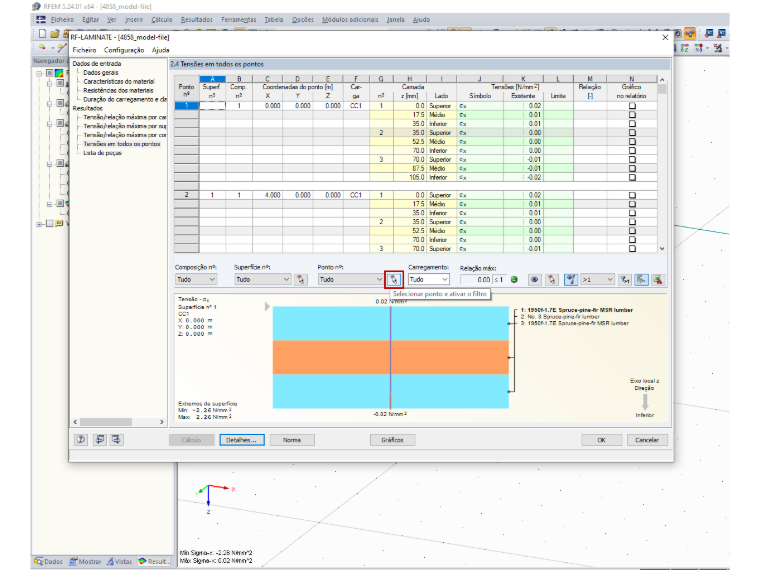Check the graphic box for point 1 row z 52.5

(632, 142)
